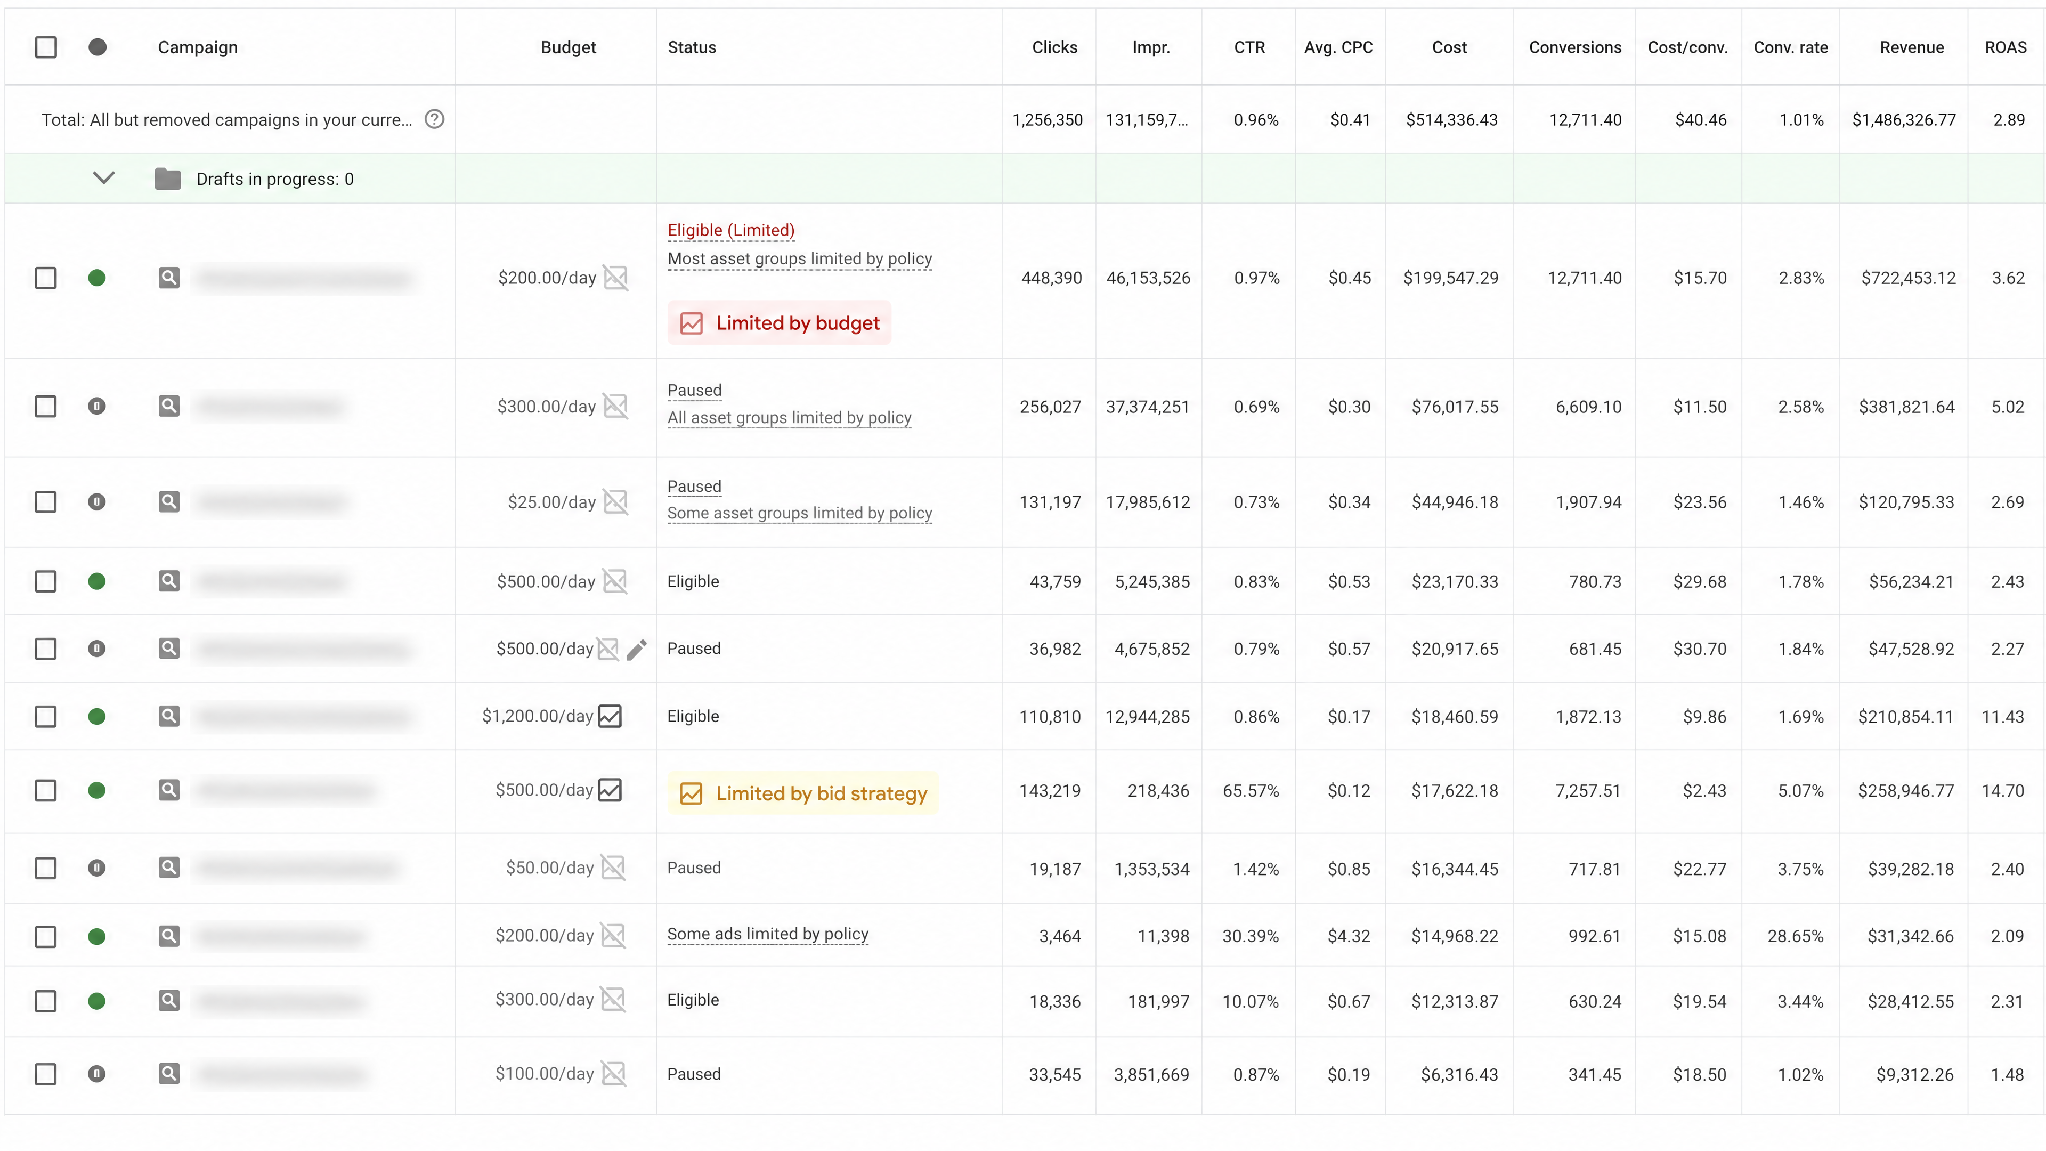The width and height of the screenshot is (2046, 1151).
Task: Click the Limited by budget chart icon
Action: (x=691, y=323)
